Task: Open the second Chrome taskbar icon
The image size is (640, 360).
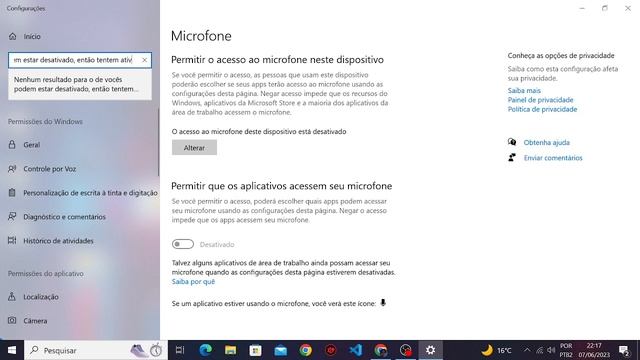Action: (380, 350)
